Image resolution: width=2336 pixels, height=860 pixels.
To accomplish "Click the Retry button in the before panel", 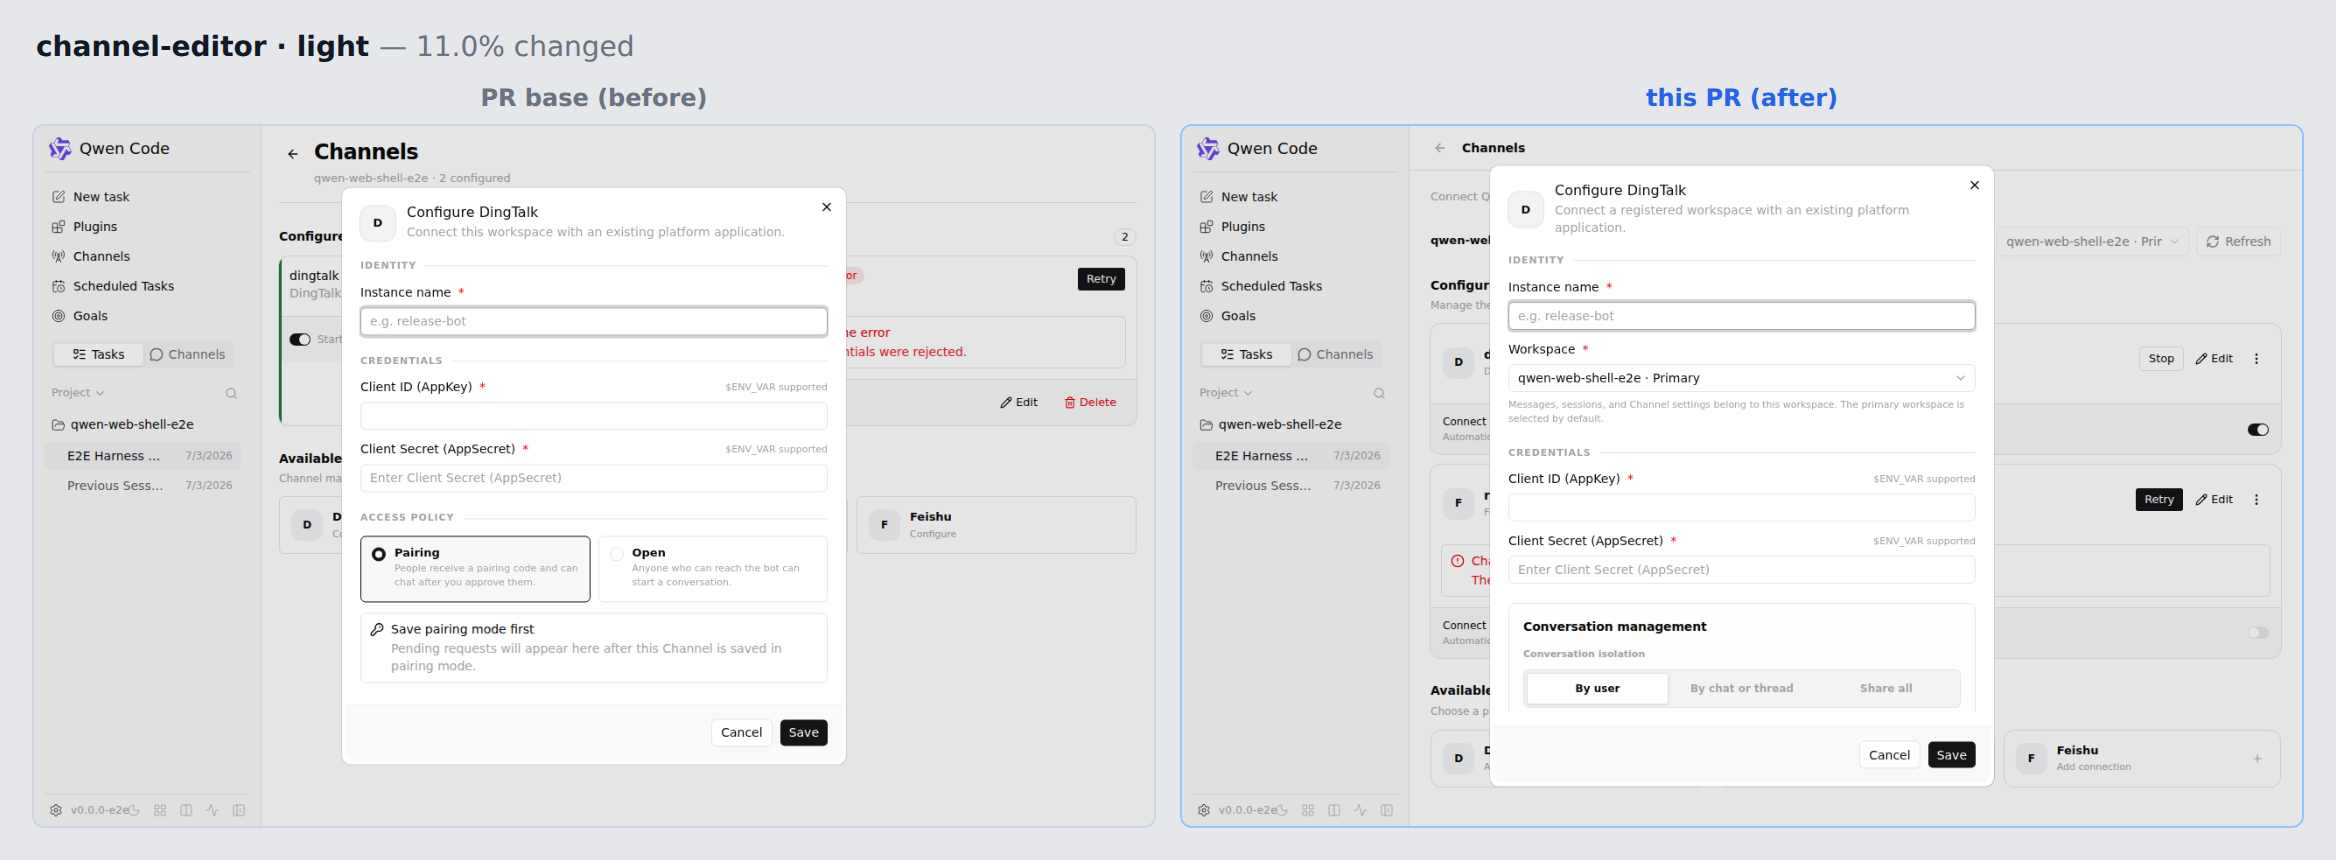I will click(x=1101, y=279).
